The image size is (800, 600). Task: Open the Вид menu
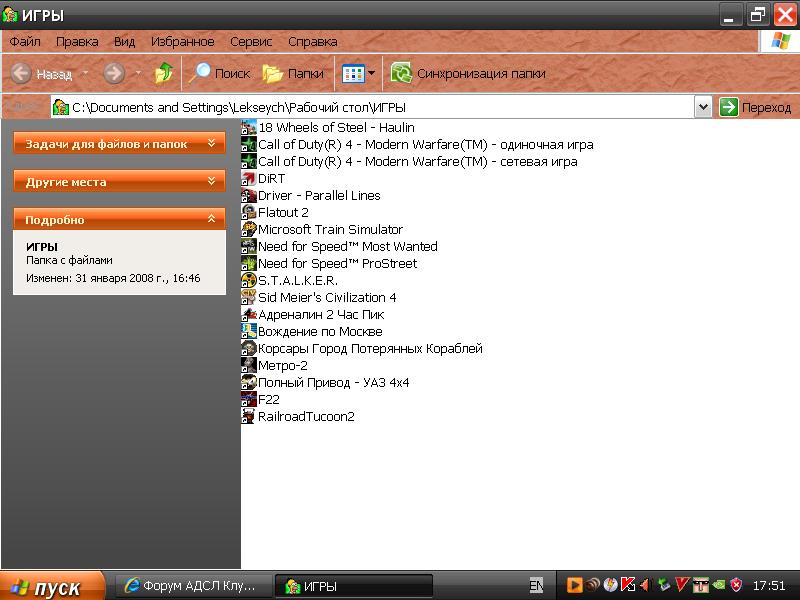(124, 41)
